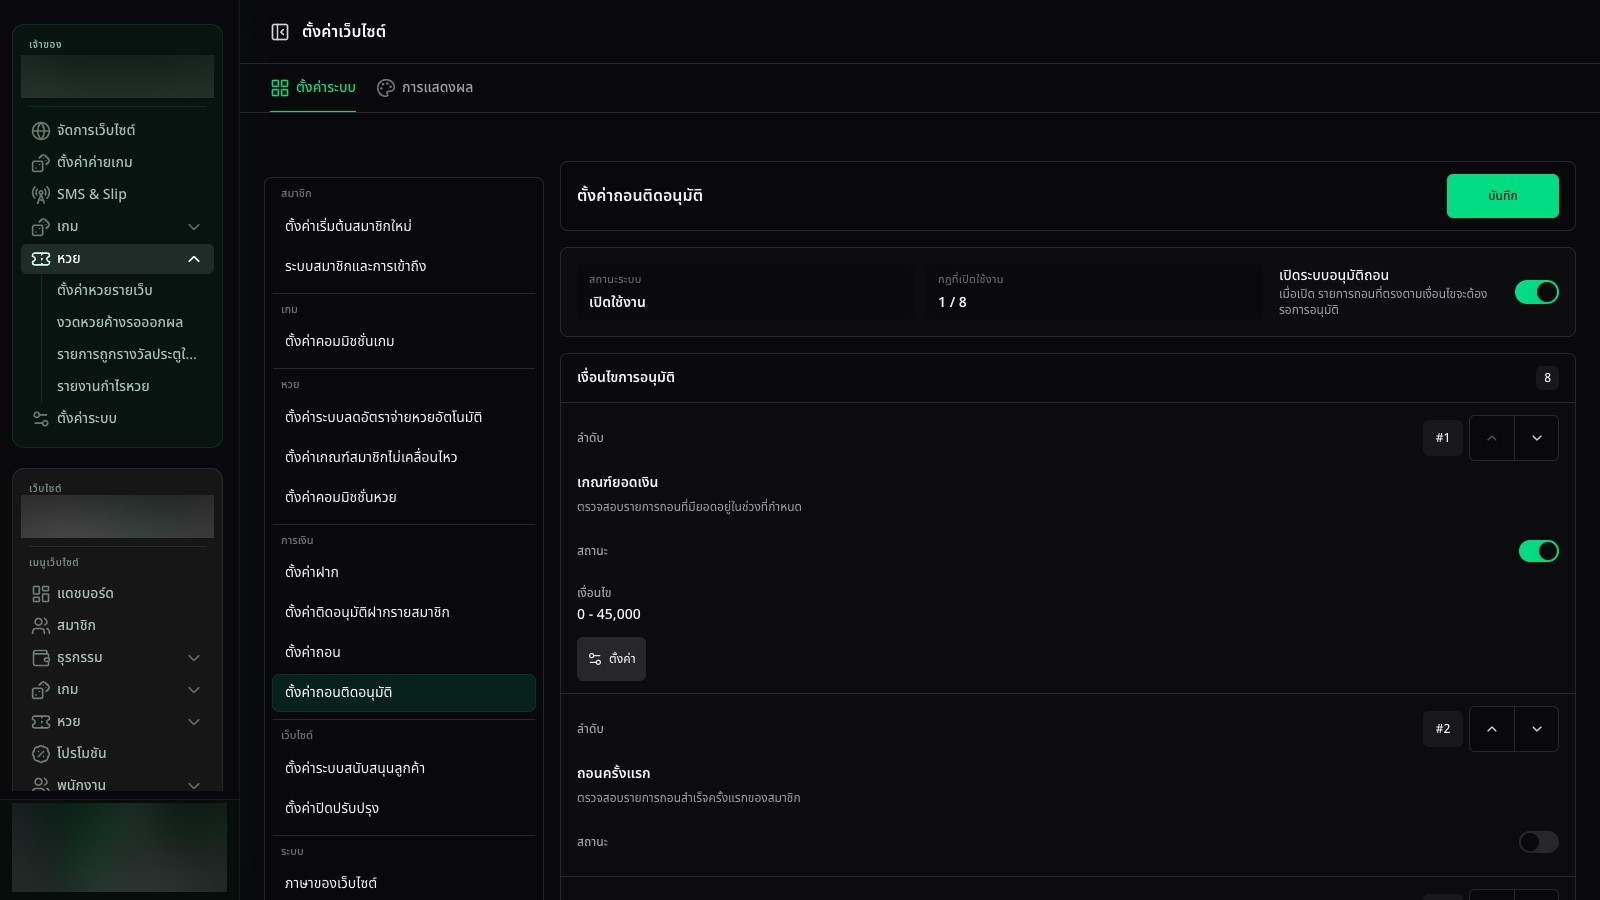Screen dimensions: 1600x900
Task: Click the สมาชิก users icon in website menu
Action: [41, 626]
